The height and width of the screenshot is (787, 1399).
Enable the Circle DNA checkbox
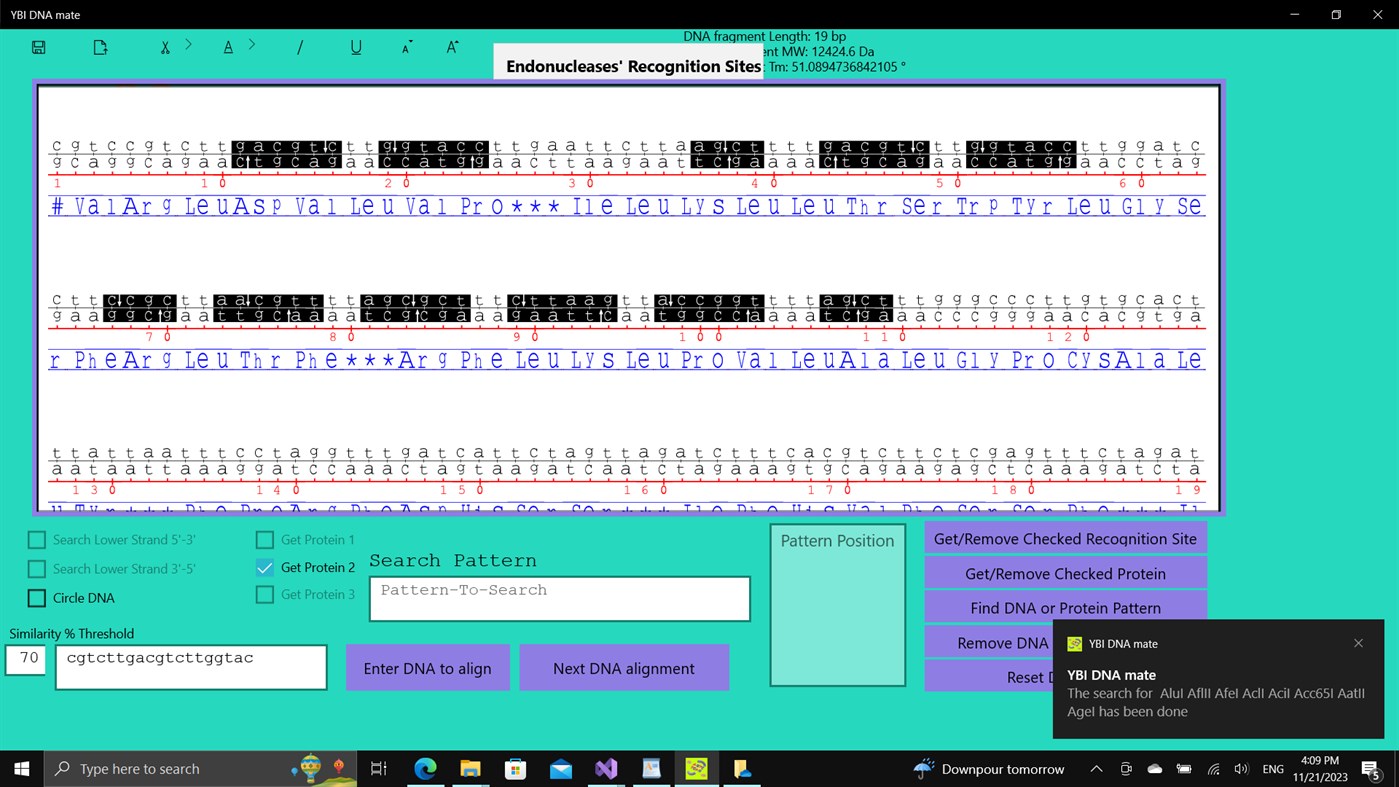click(x=37, y=597)
